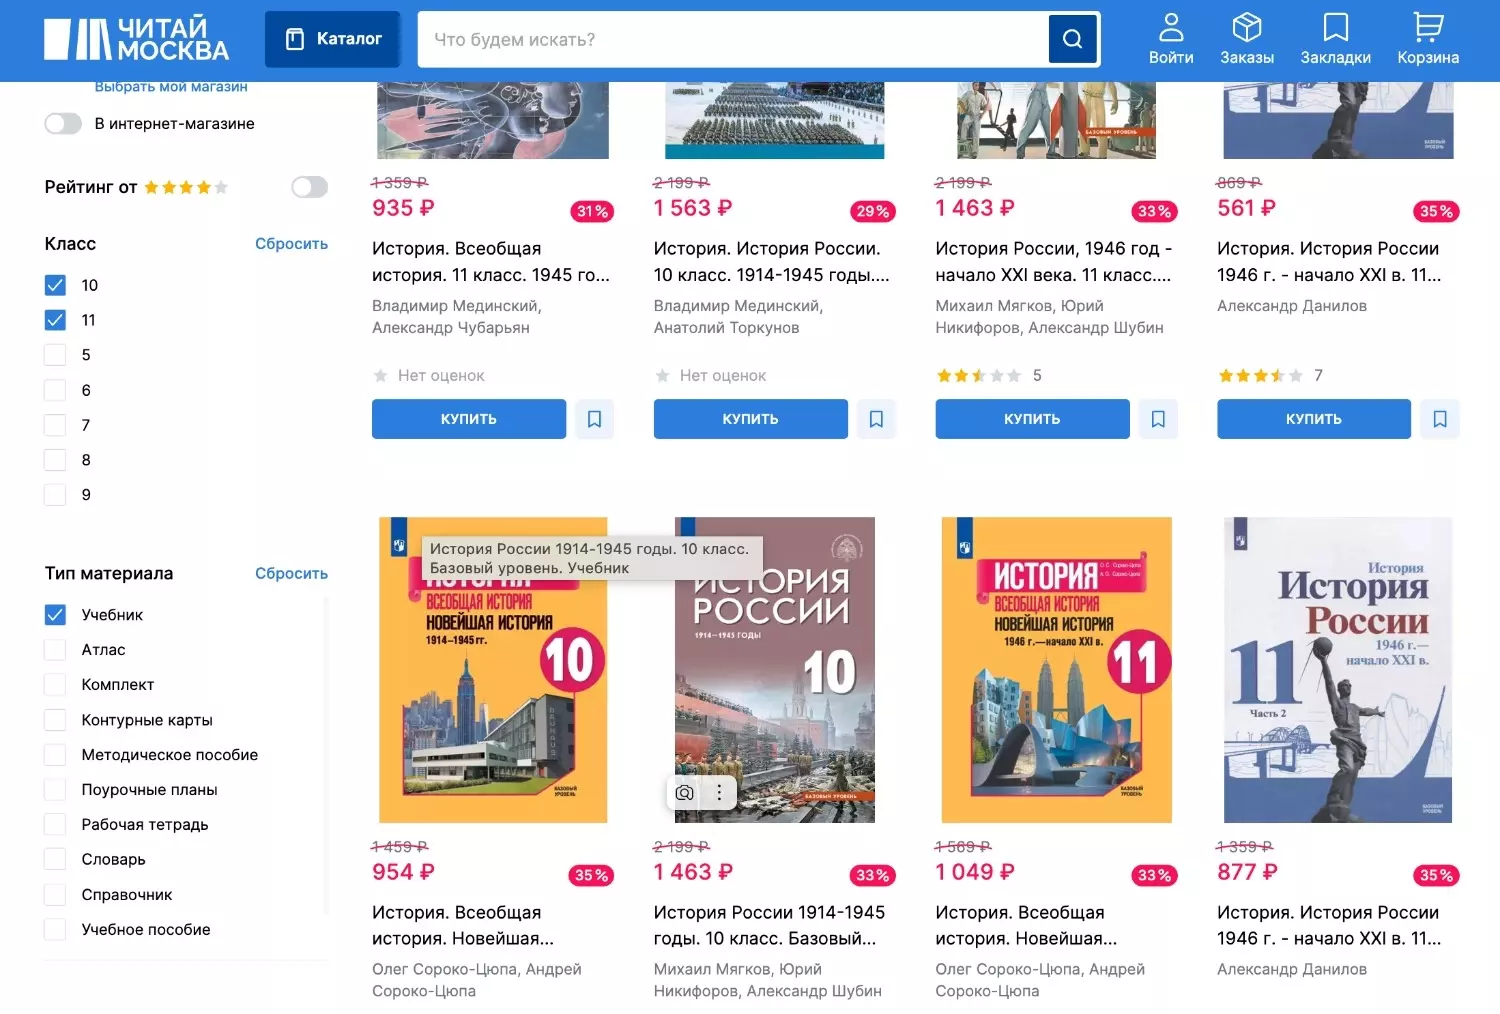Open the Заказы box icon

click(1247, 39)
